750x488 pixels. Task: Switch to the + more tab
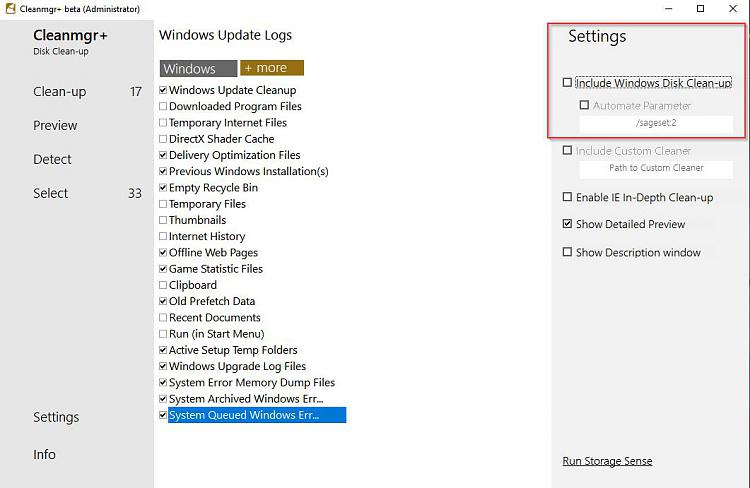coord(272,68)
